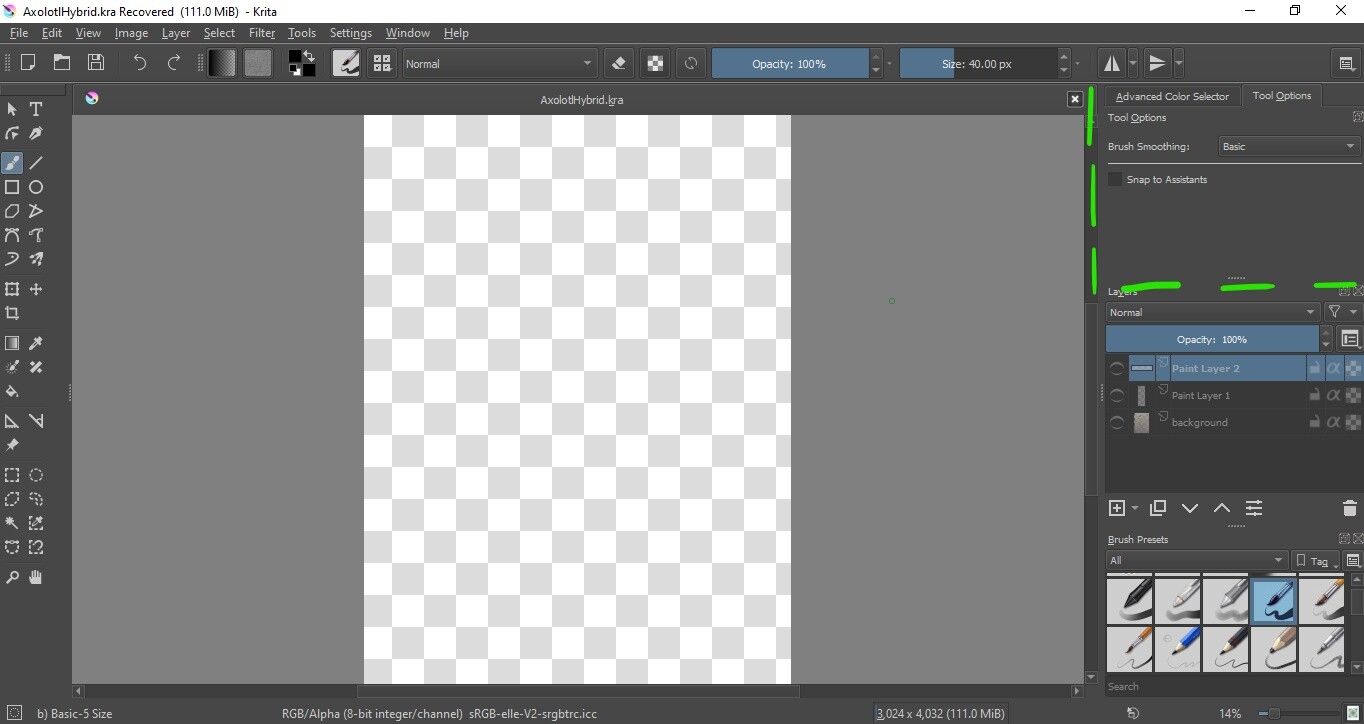Expand the brush presets All tag dropdown

click(x=1196, y=560)
